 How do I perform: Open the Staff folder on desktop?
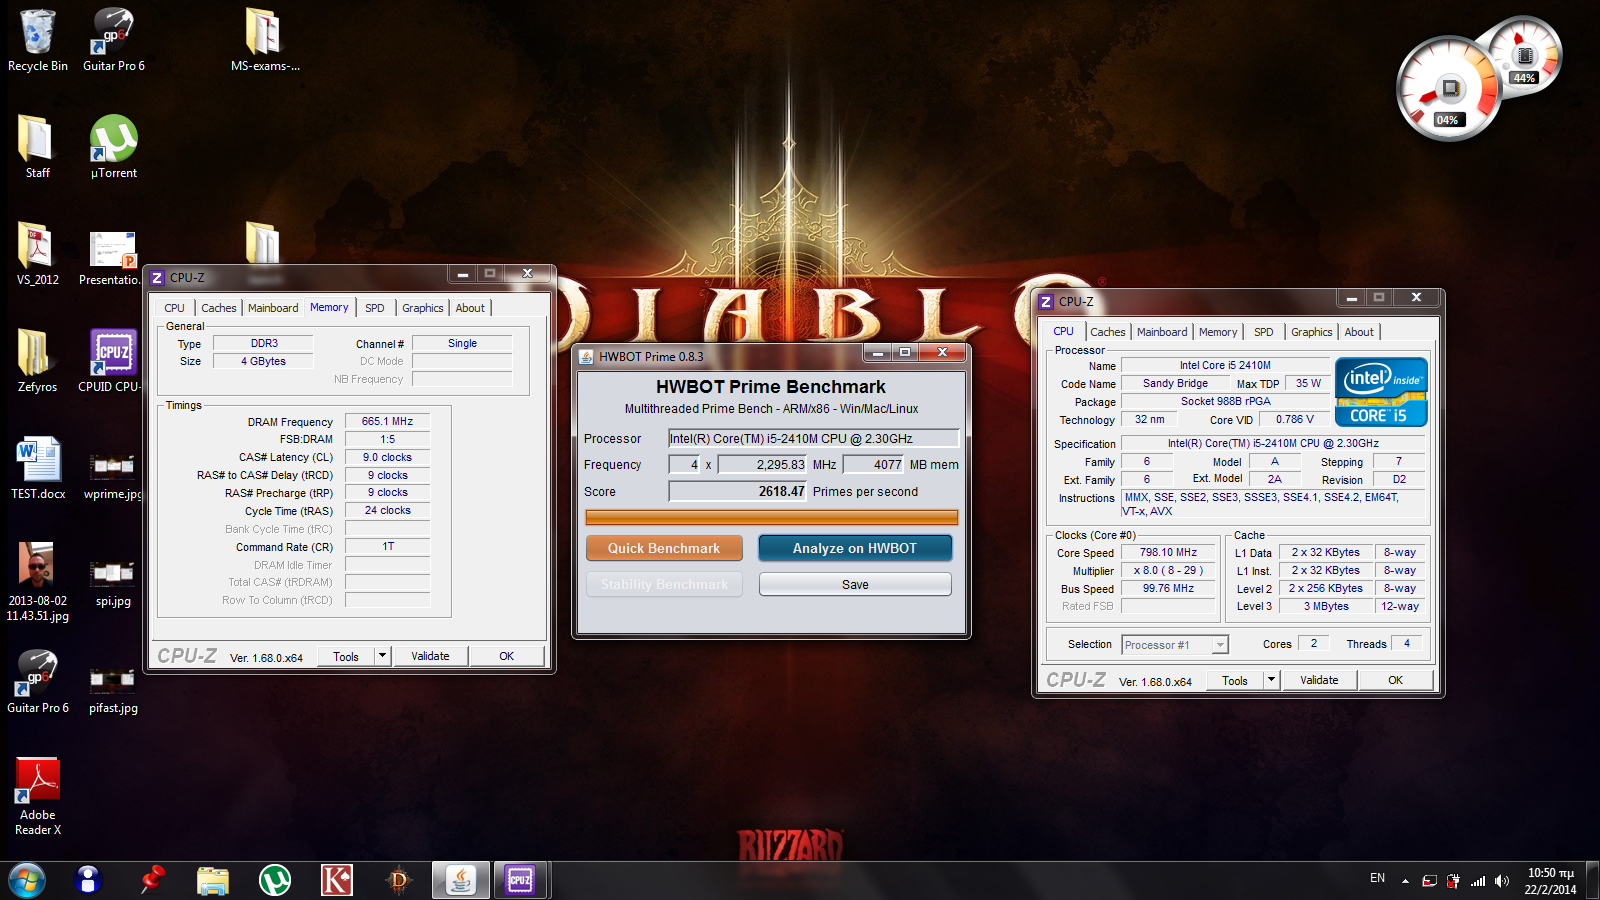coord(38,146)
